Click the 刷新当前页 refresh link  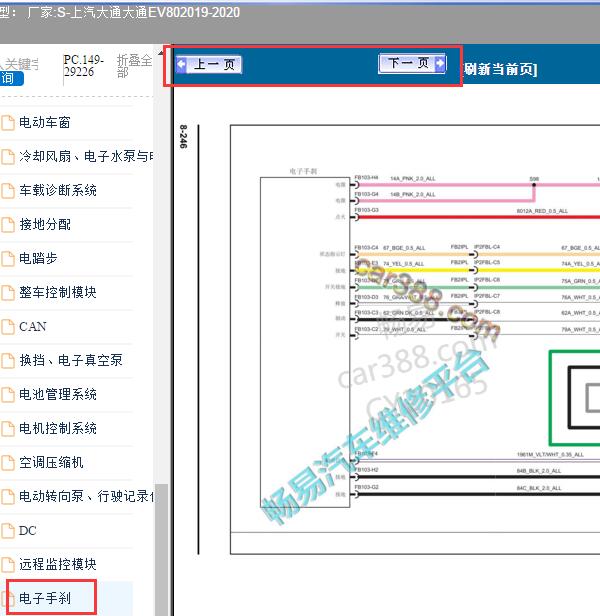[x=500, y=69]
